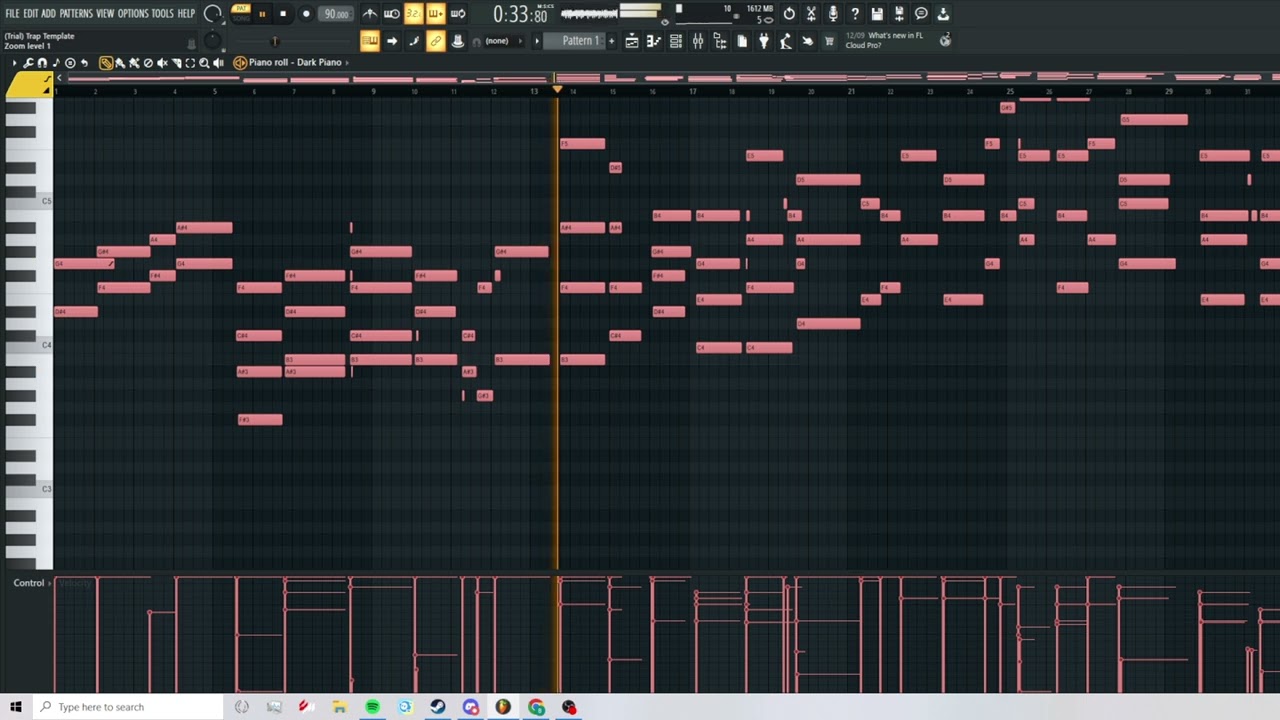The width and height of the screenshot is (1280, 720).
Task: Click the add new pattern plus button
Action: [612, 41]
